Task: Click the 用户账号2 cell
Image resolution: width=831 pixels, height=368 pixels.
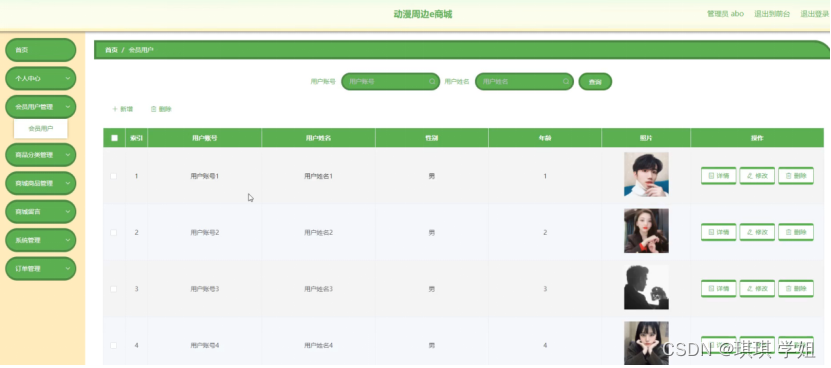Action: point(205,232)
